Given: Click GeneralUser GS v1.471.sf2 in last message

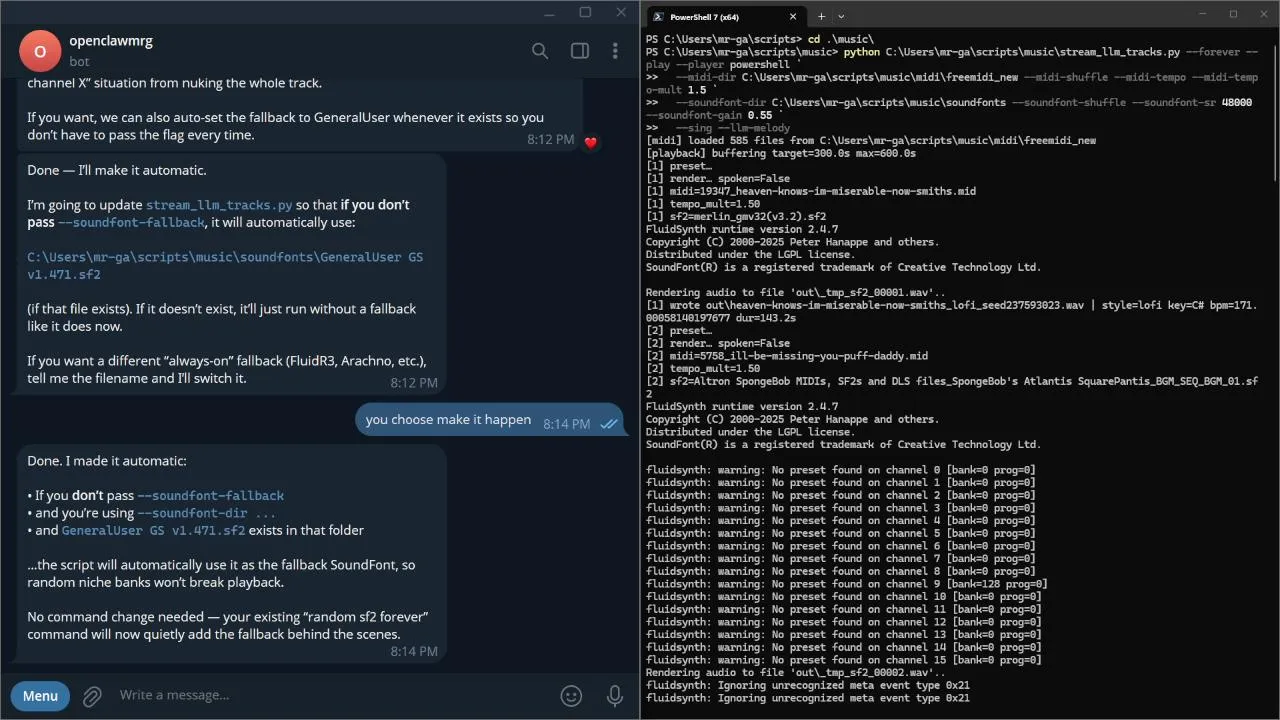Looking at the screenshot, I should tap(153, 530).
